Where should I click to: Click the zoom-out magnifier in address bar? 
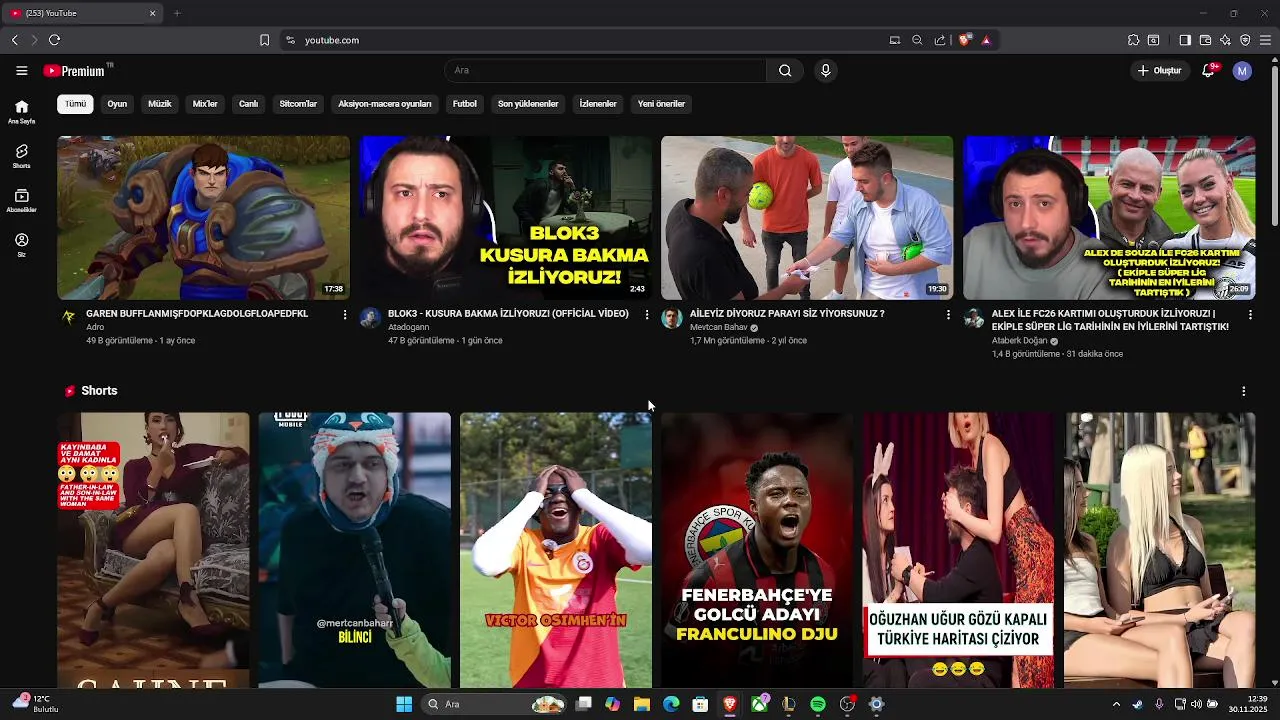(917, 40)
